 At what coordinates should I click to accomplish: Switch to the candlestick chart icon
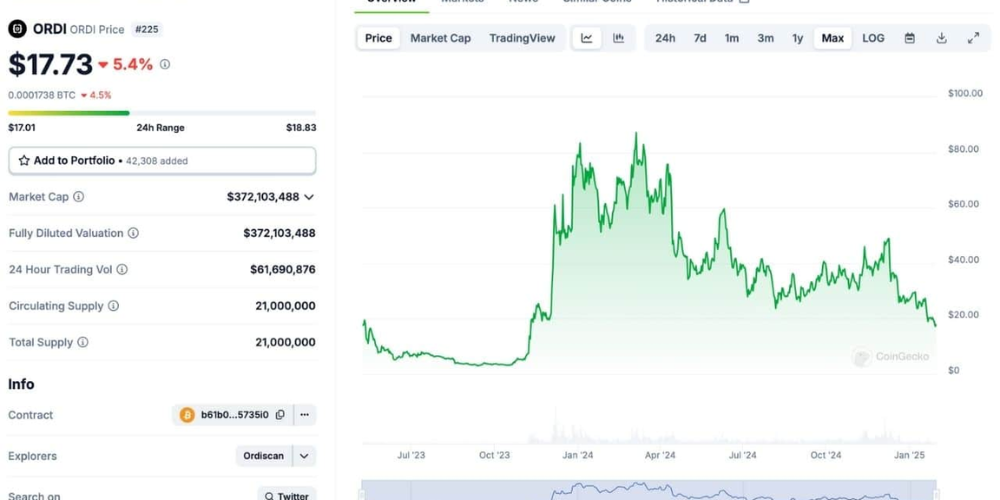click(x=619, y=38)
